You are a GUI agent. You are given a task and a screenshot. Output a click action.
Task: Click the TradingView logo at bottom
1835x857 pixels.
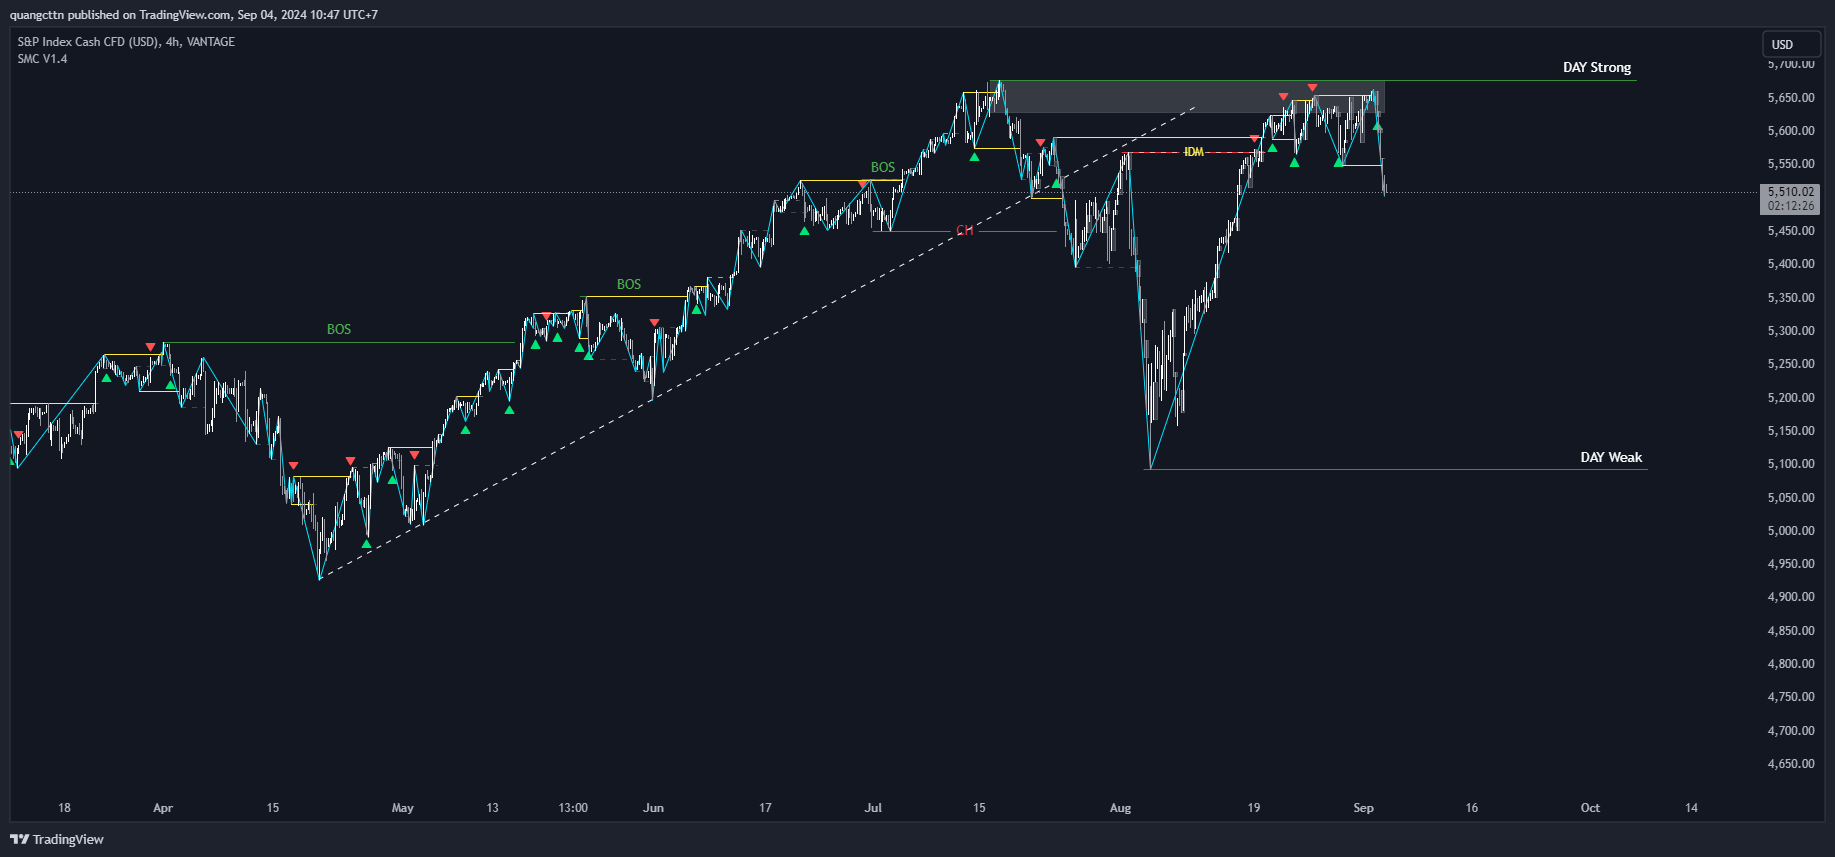click(x=57, y=839)
